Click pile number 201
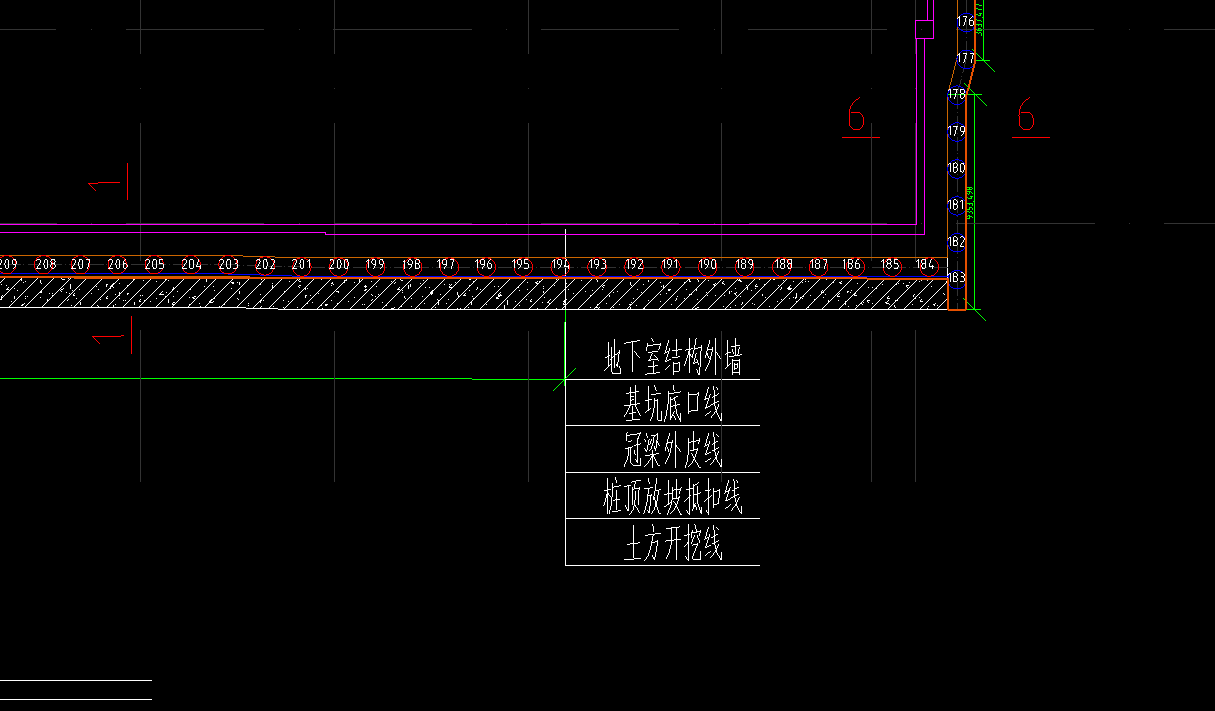Screen dimensions: 1215x711 [301, 265]
